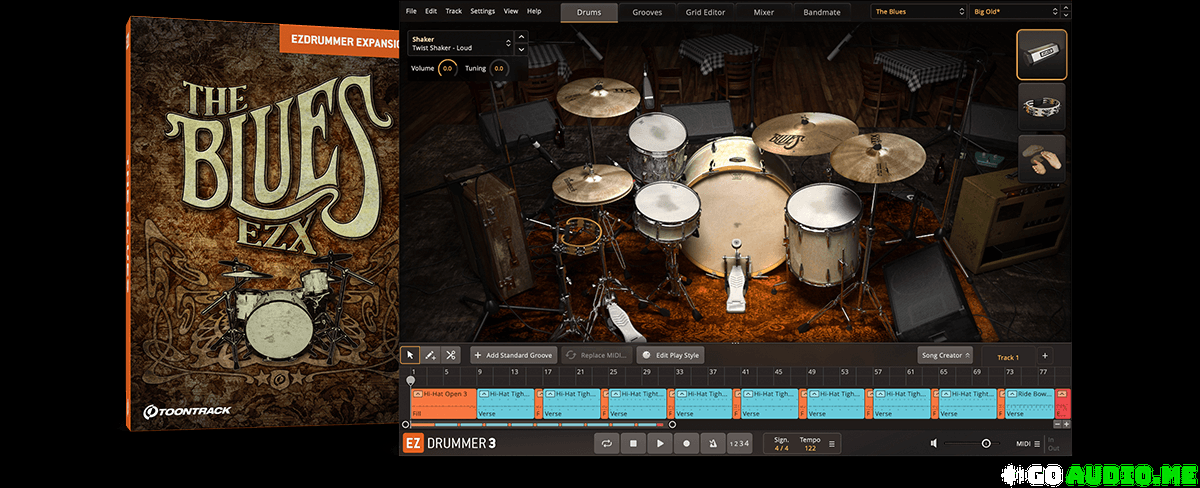
Task: Open the View menu
Action: (511, 11)
